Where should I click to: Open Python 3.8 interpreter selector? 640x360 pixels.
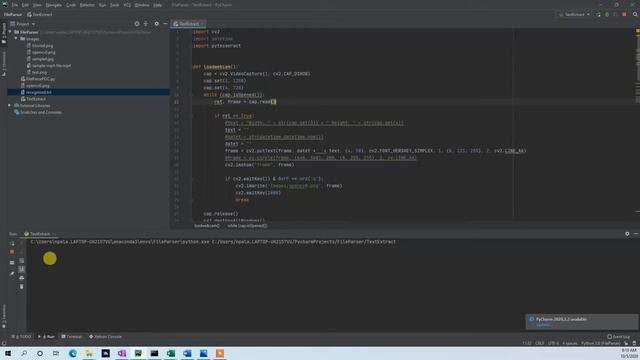tap(600, 343)
